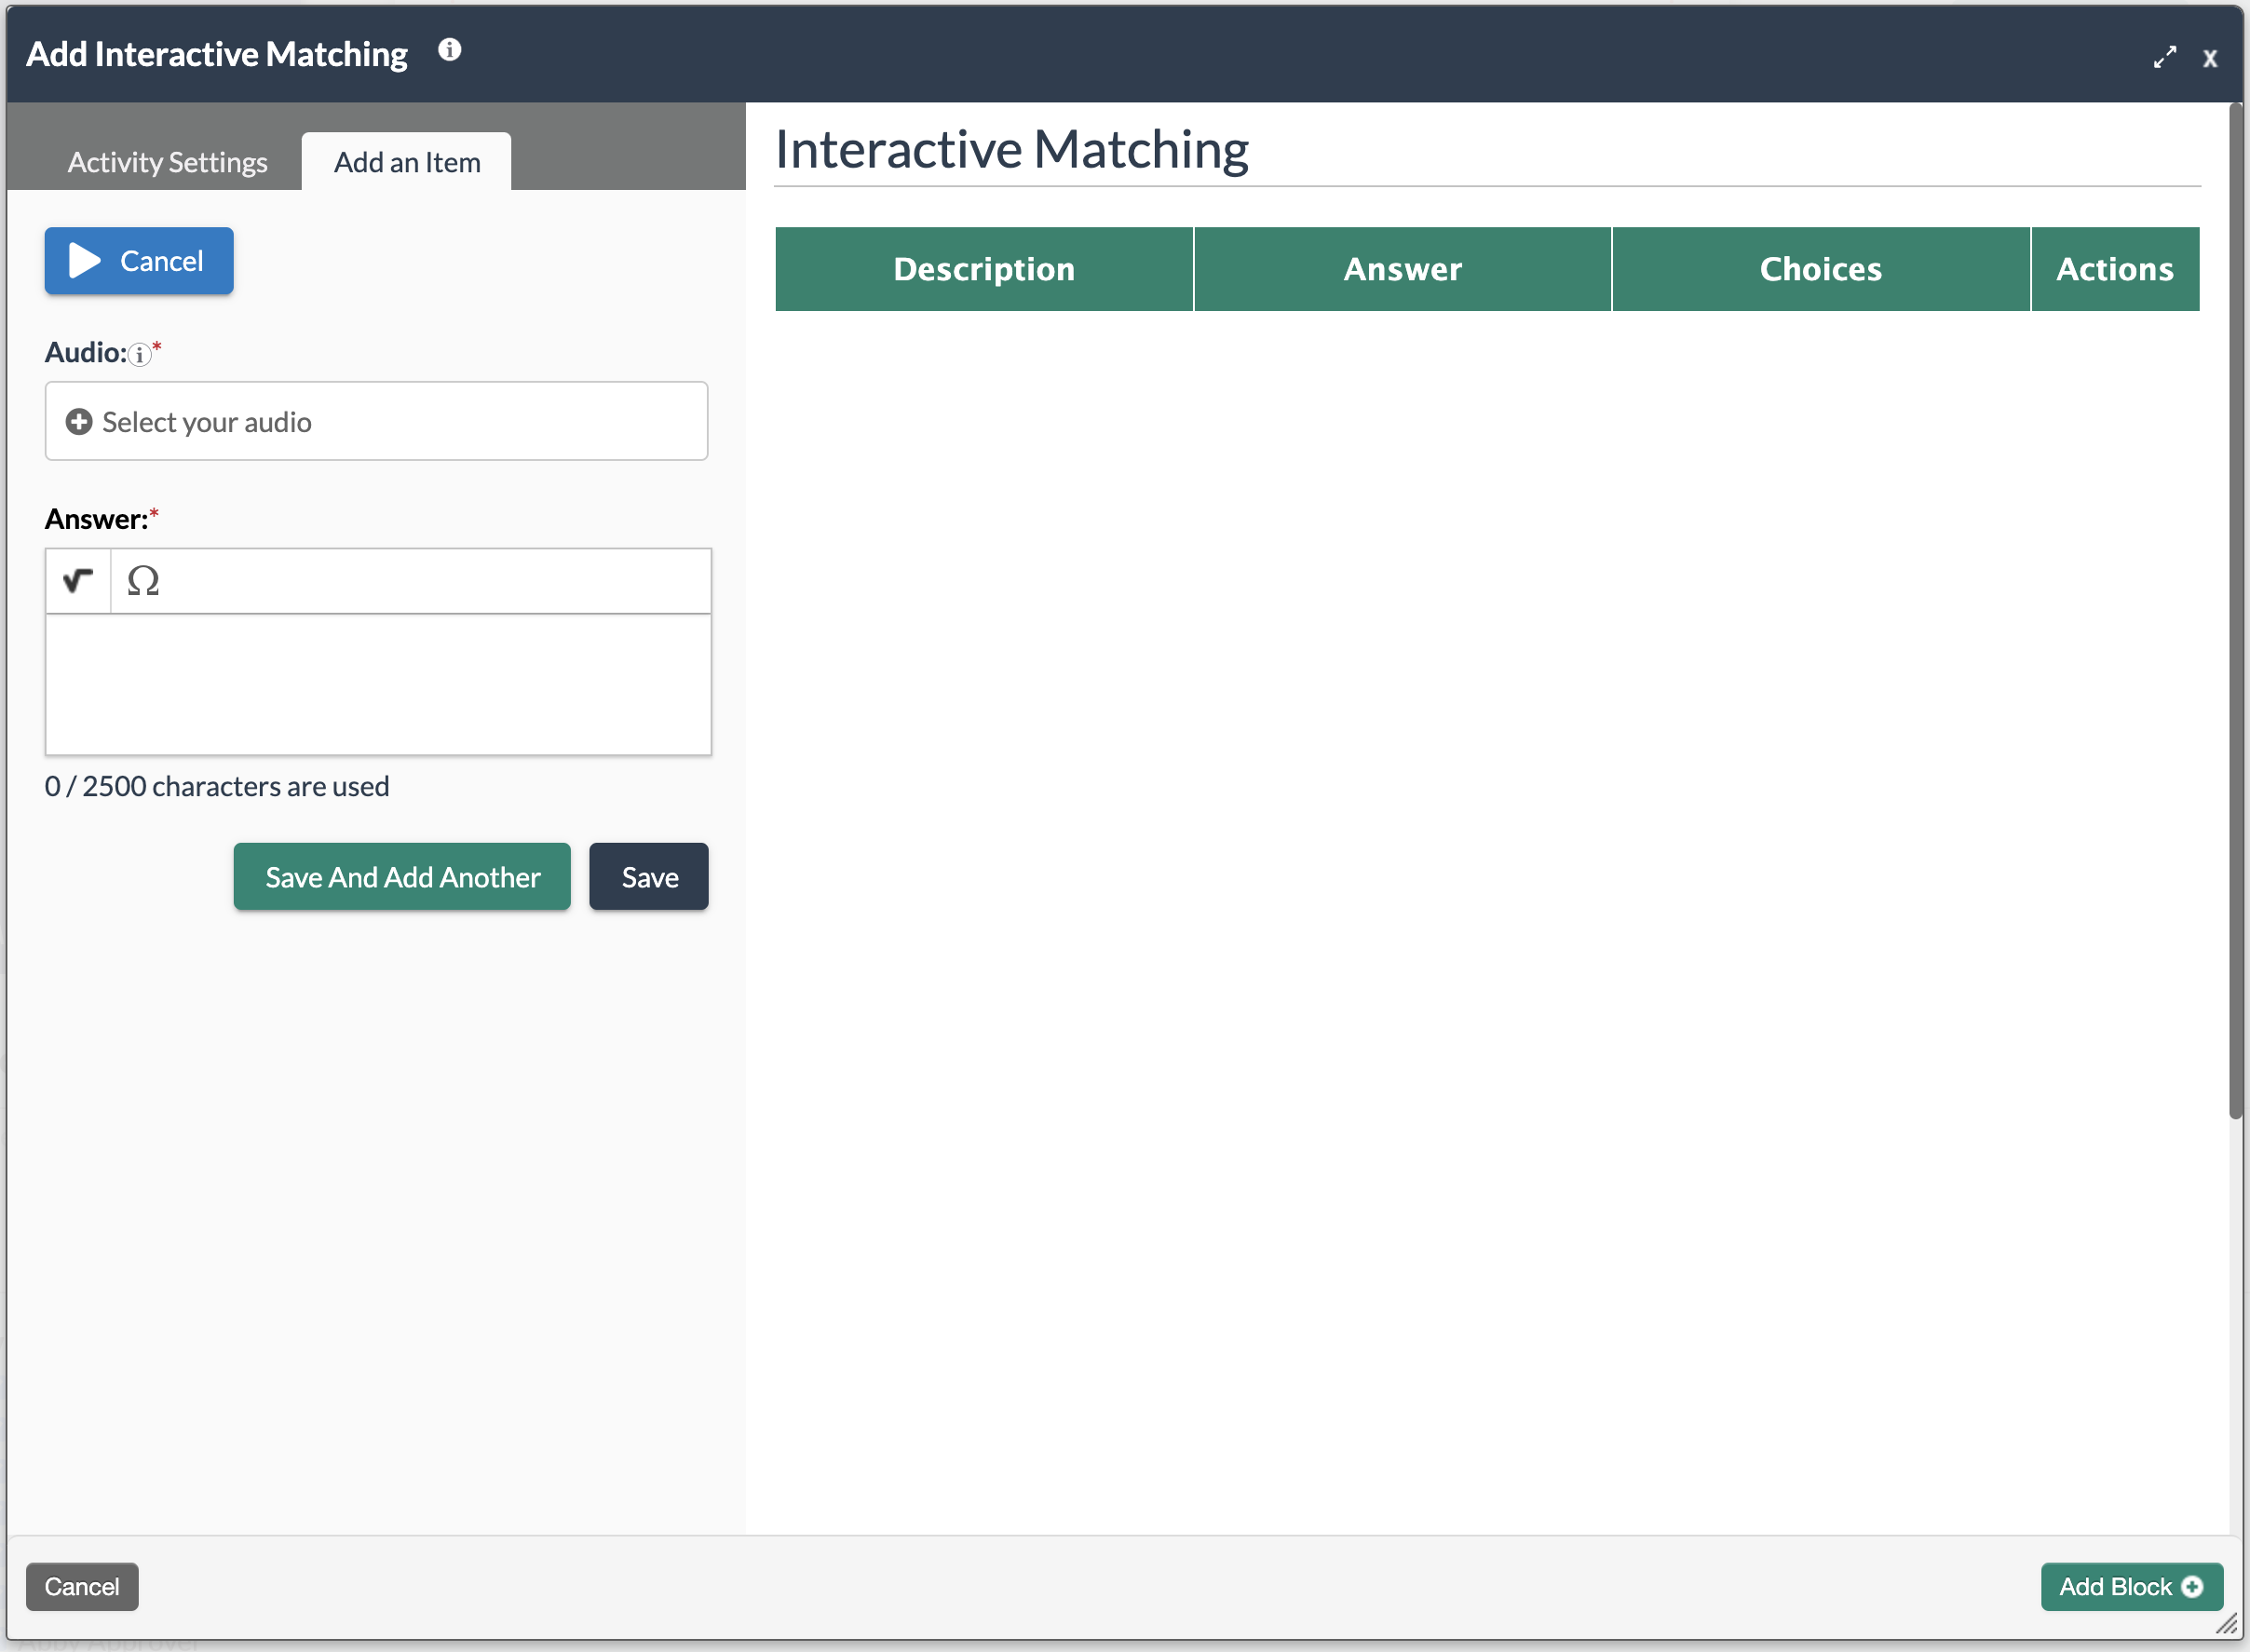This screenshot has width=2250, height=1652.
Task: Click the plus icon on Add Block
Action: point(2192,1587)
